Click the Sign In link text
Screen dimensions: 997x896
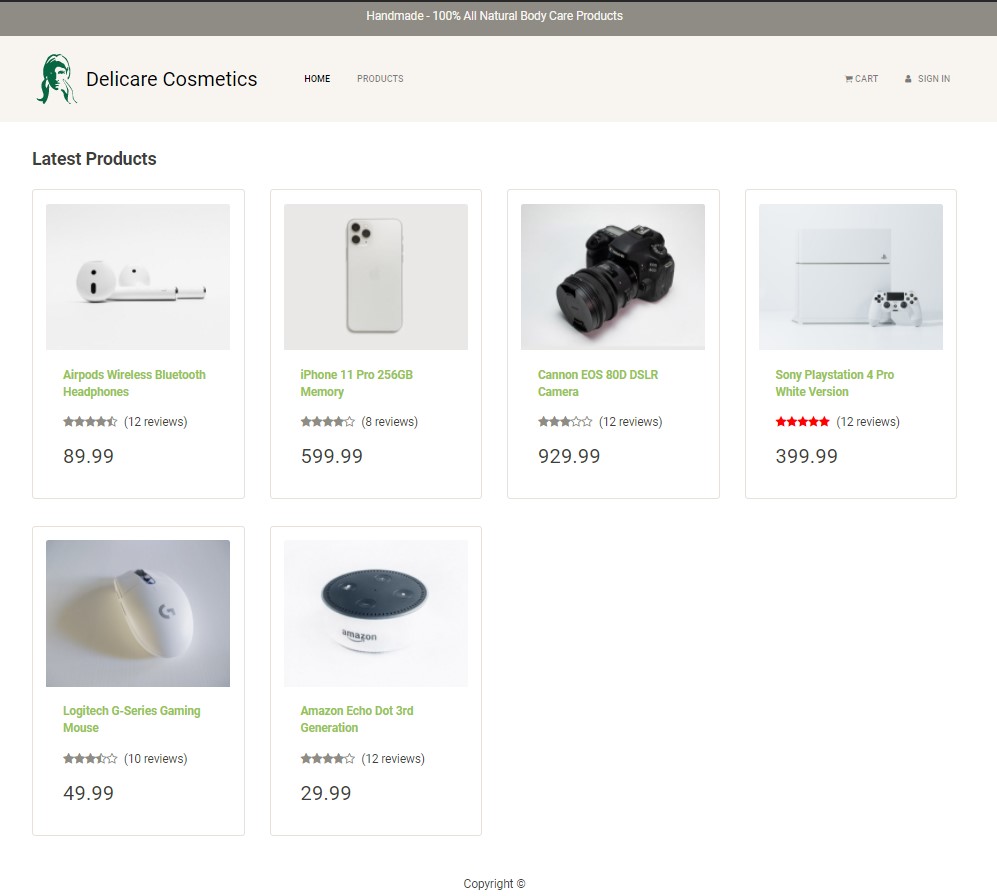(x=934, y=79)
